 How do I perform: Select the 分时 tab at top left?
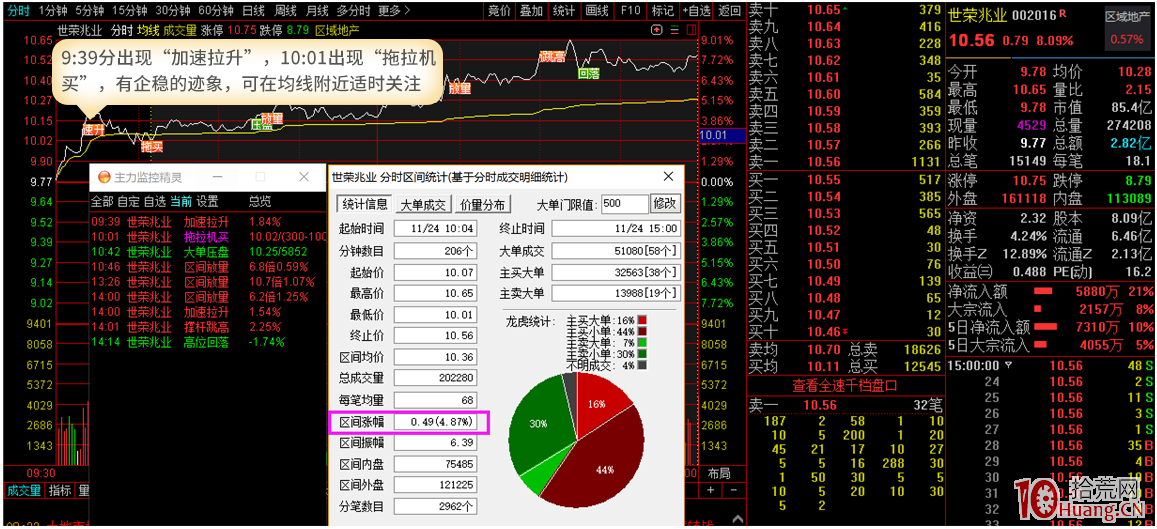click(18, 10)
